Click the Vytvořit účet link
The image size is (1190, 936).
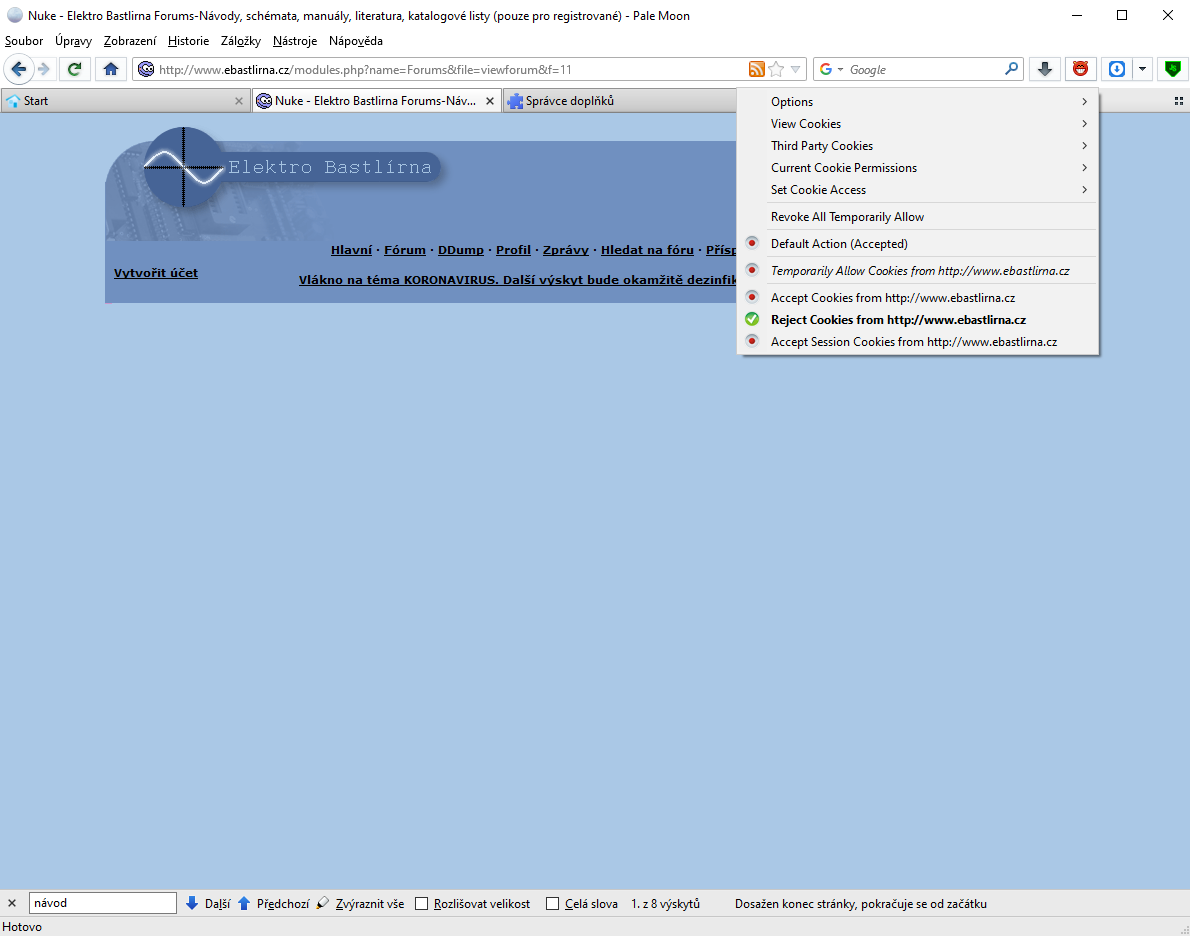pyautogui.click(x=156, y=273)
